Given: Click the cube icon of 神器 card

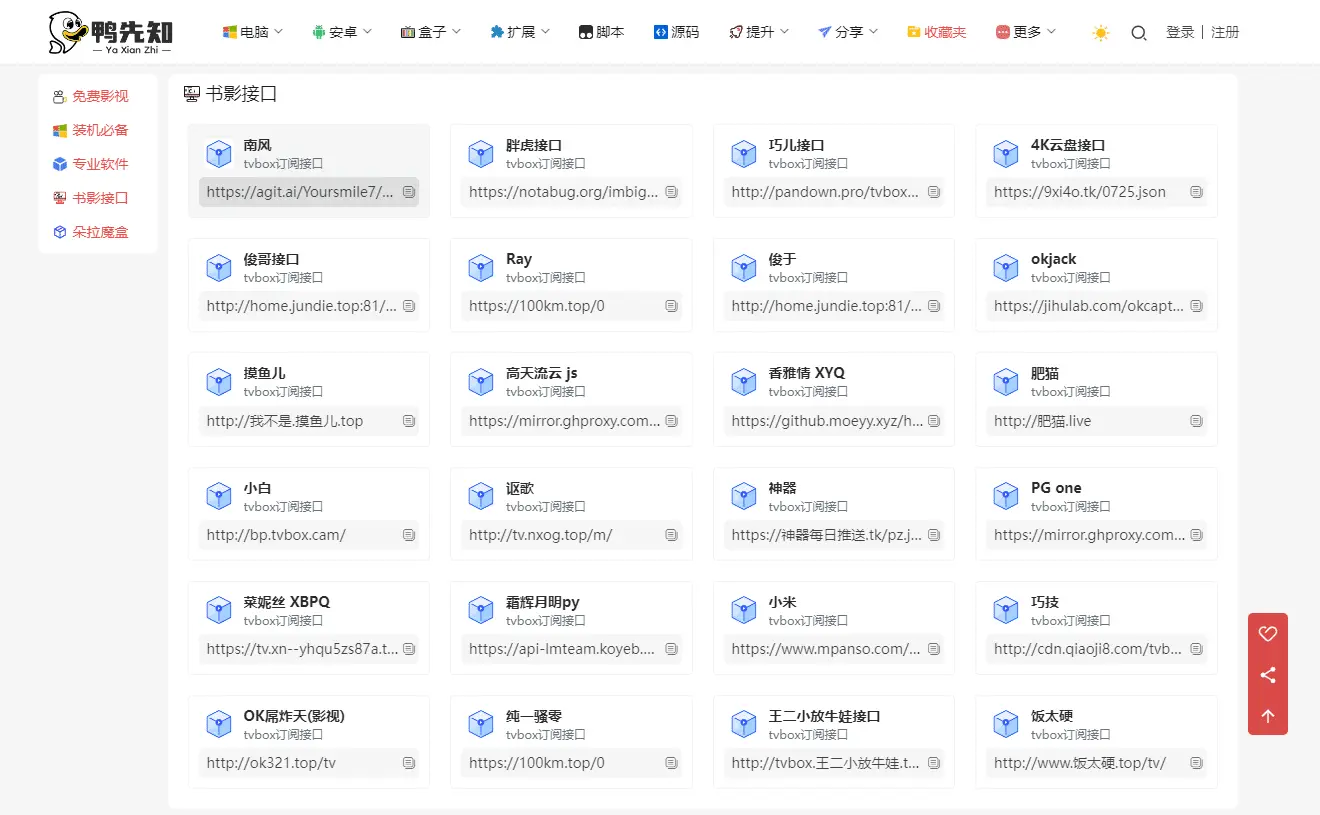Looking at the screenshot, I should coord(744,496).
